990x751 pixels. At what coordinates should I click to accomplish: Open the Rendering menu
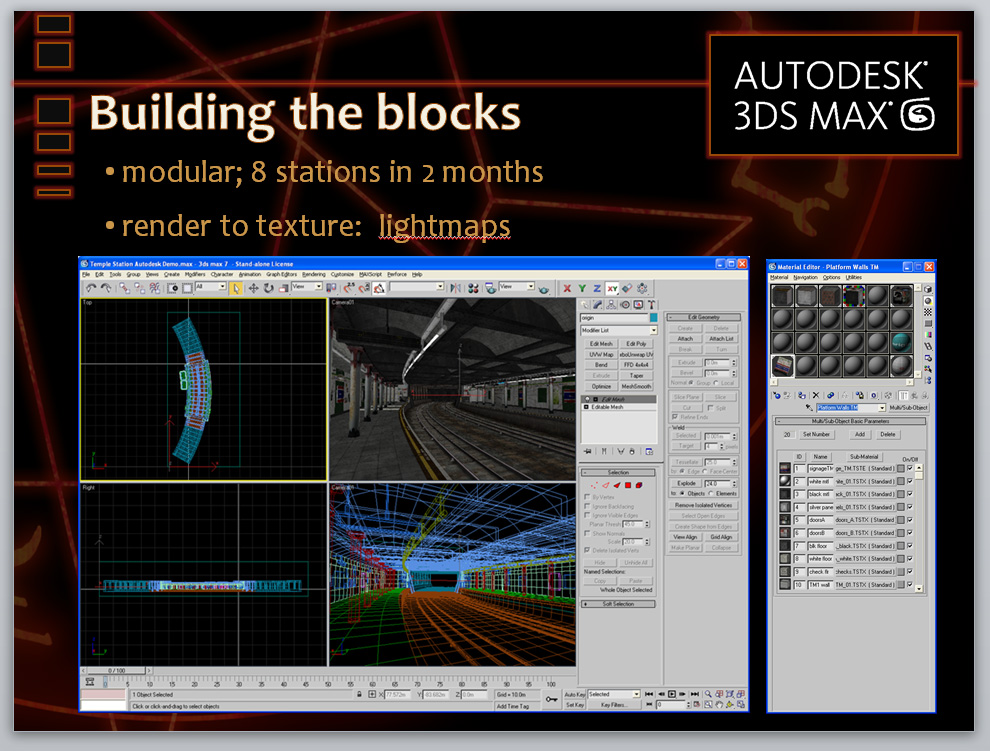tap(313, 274)
